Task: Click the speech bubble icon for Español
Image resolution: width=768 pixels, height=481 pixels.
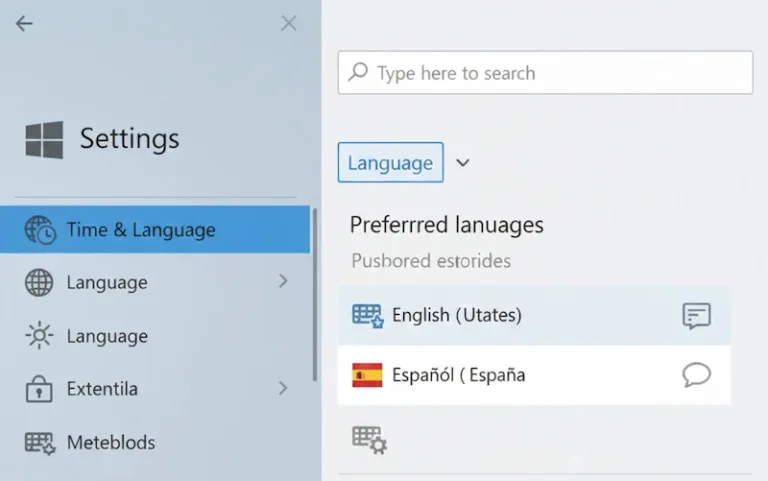Action: tap(696, 375)
